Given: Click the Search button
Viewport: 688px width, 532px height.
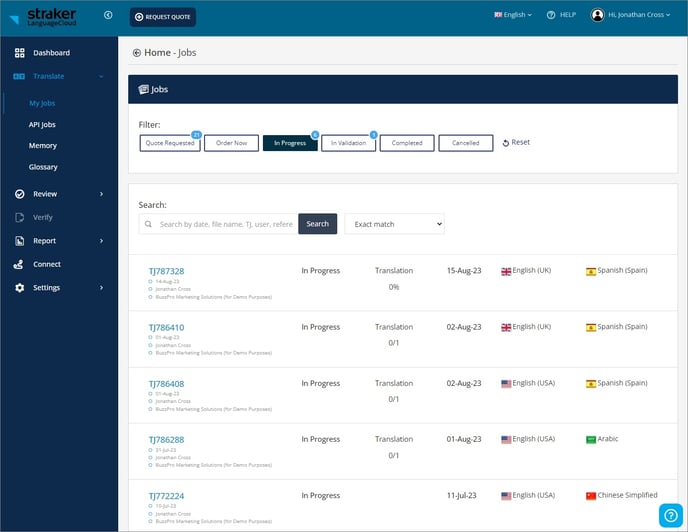Looking at the screenshot, I should (x=318, y=224).
